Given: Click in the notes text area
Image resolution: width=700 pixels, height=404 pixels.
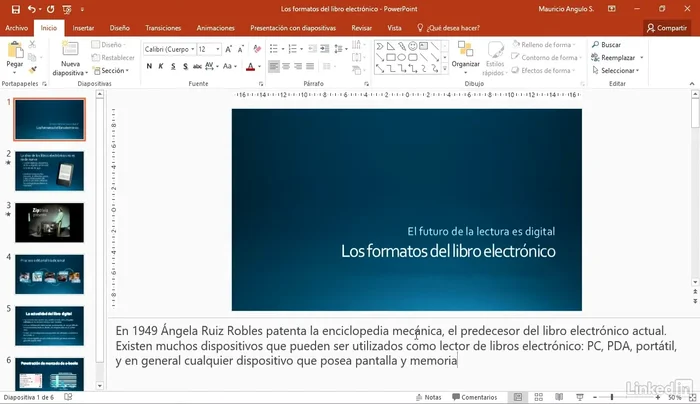Looking at the screenshot, I should click(400, 353).
